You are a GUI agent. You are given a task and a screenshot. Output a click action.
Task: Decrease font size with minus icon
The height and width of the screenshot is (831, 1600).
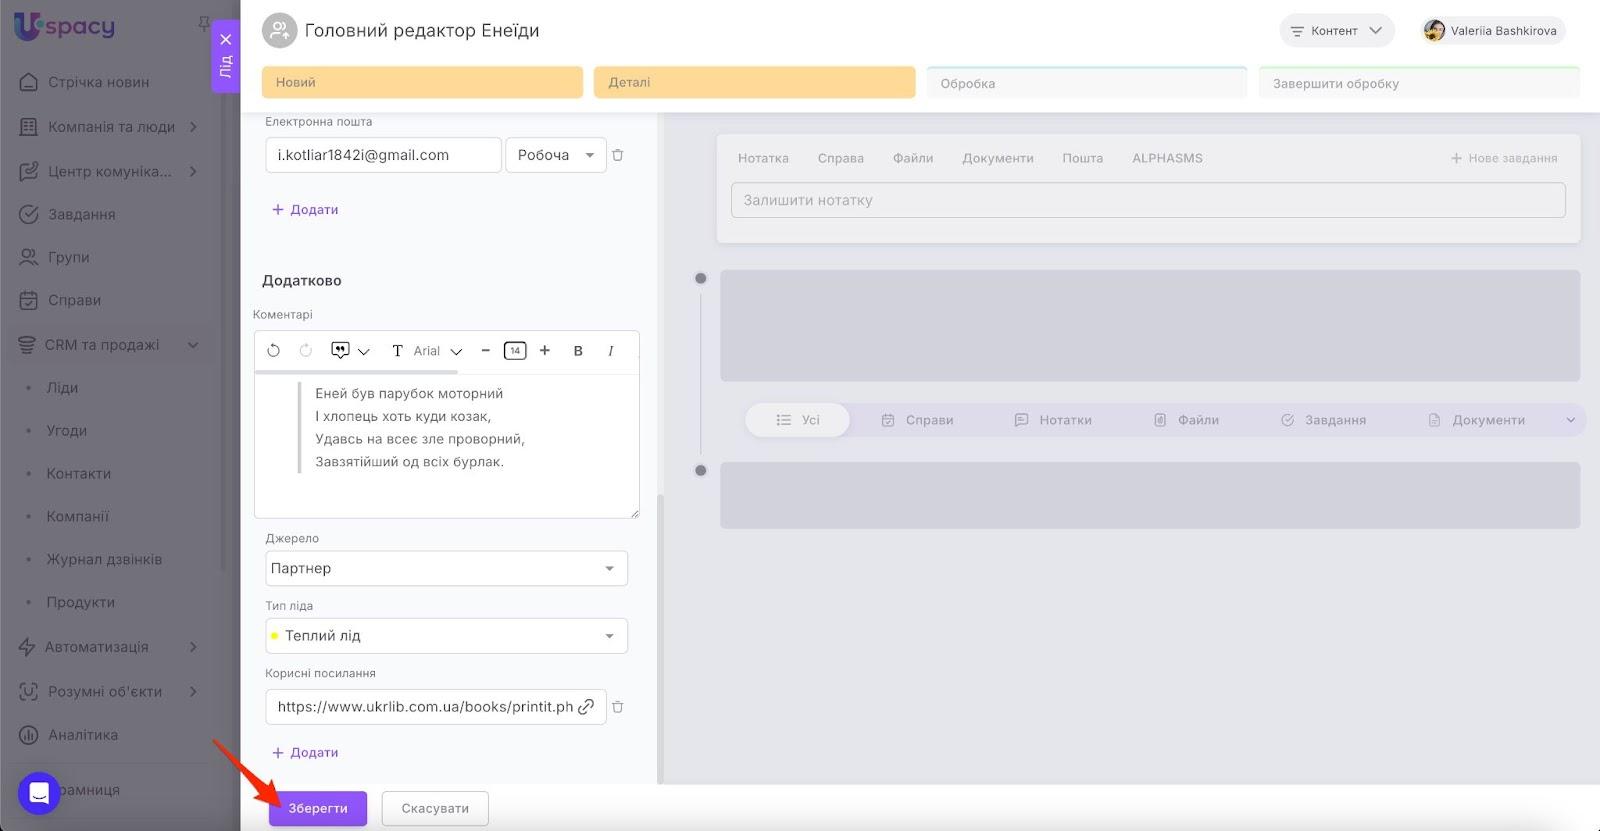[485, 351]
